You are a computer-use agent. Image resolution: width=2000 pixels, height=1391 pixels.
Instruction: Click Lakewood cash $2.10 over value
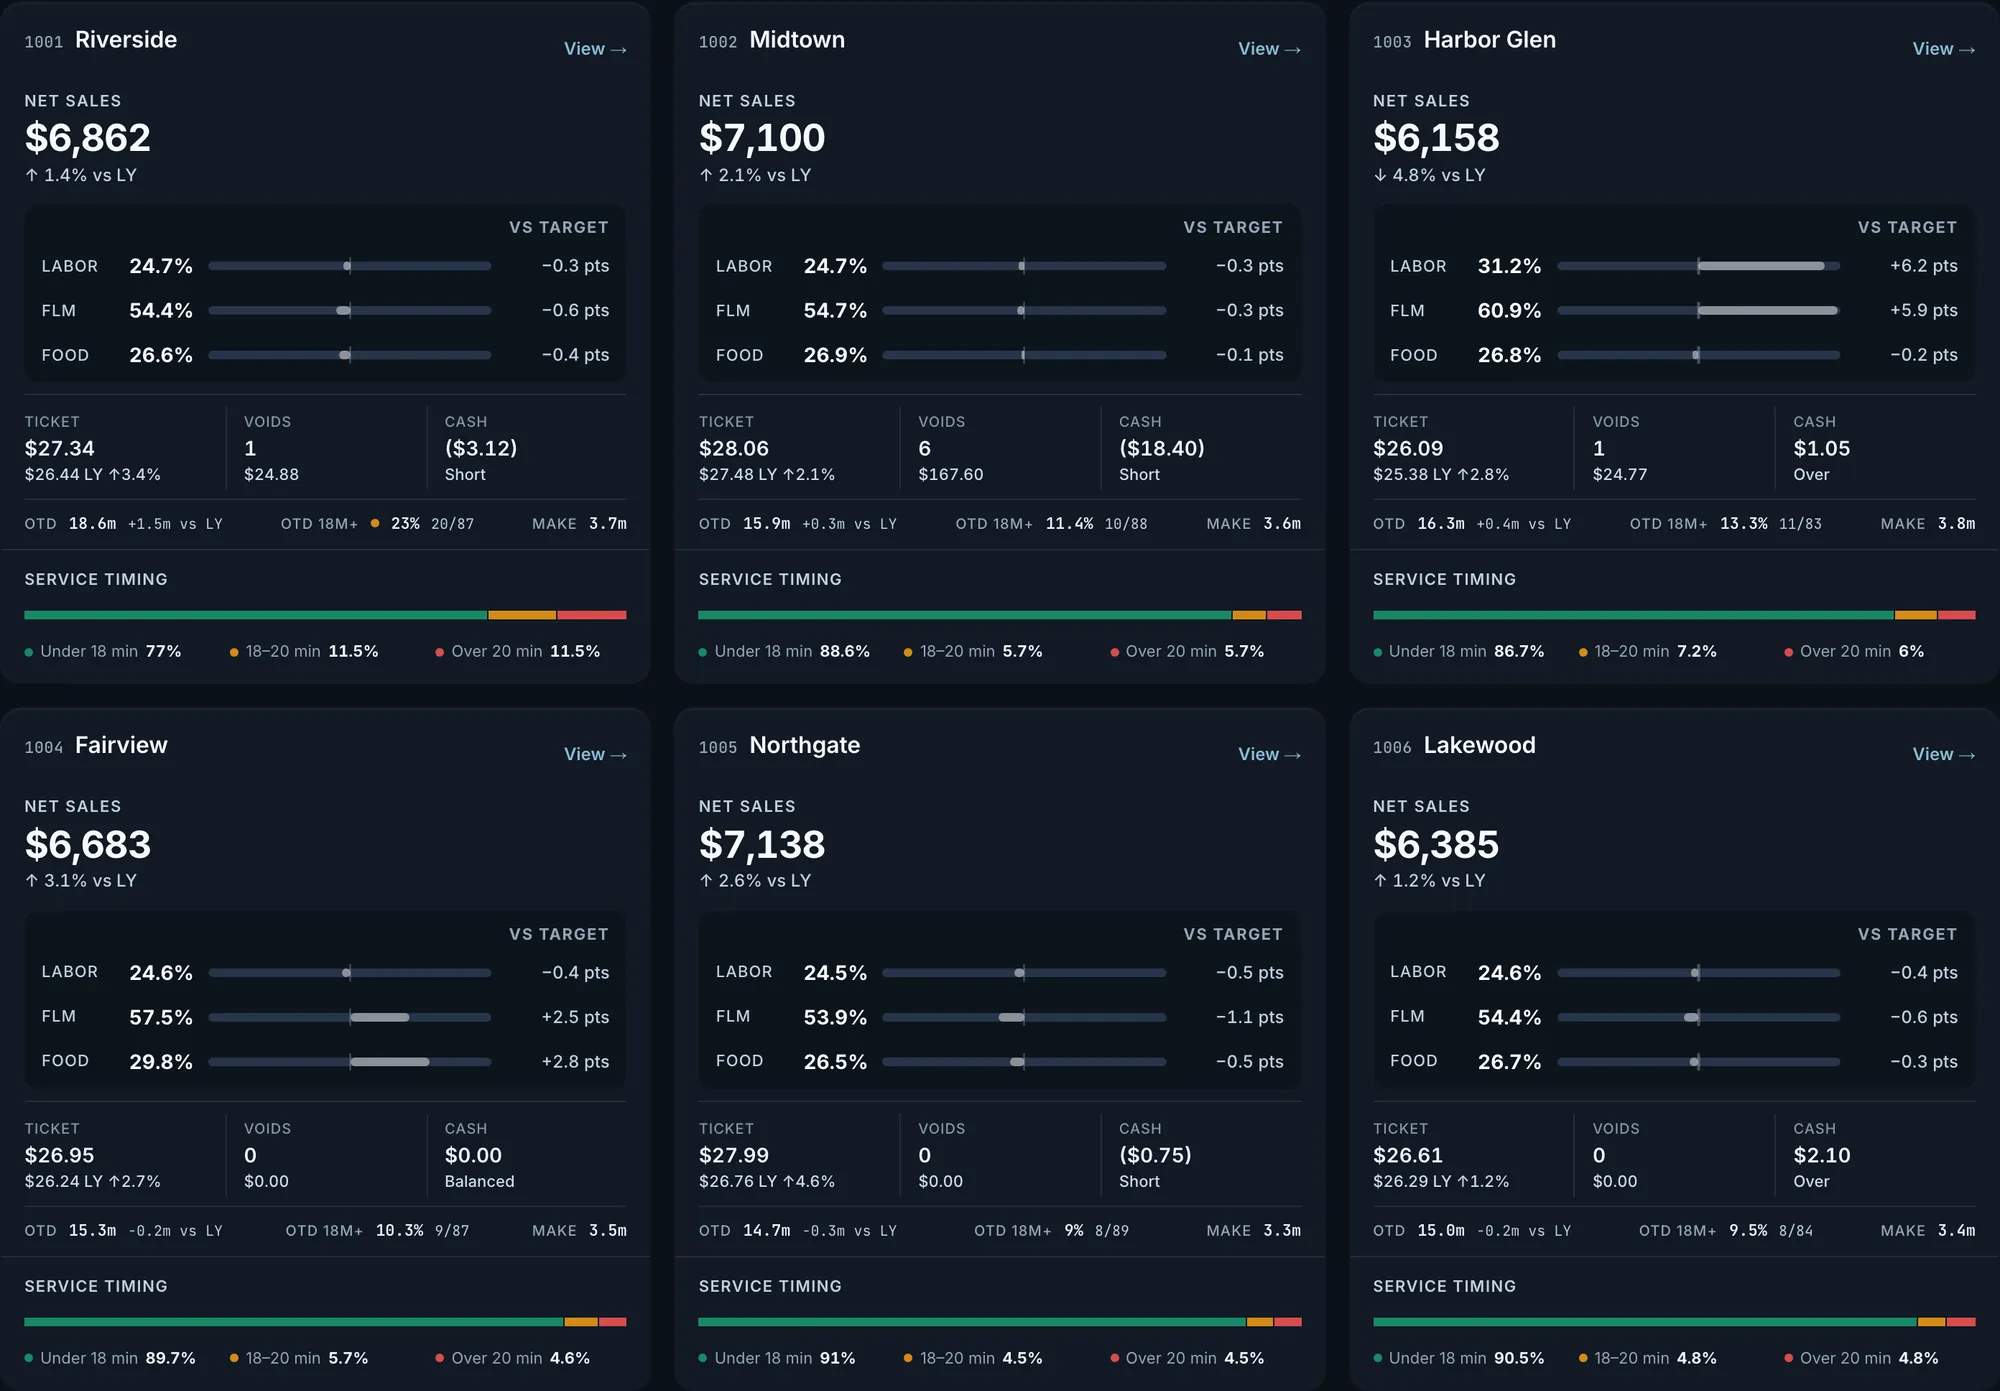click(1822, 1155)
